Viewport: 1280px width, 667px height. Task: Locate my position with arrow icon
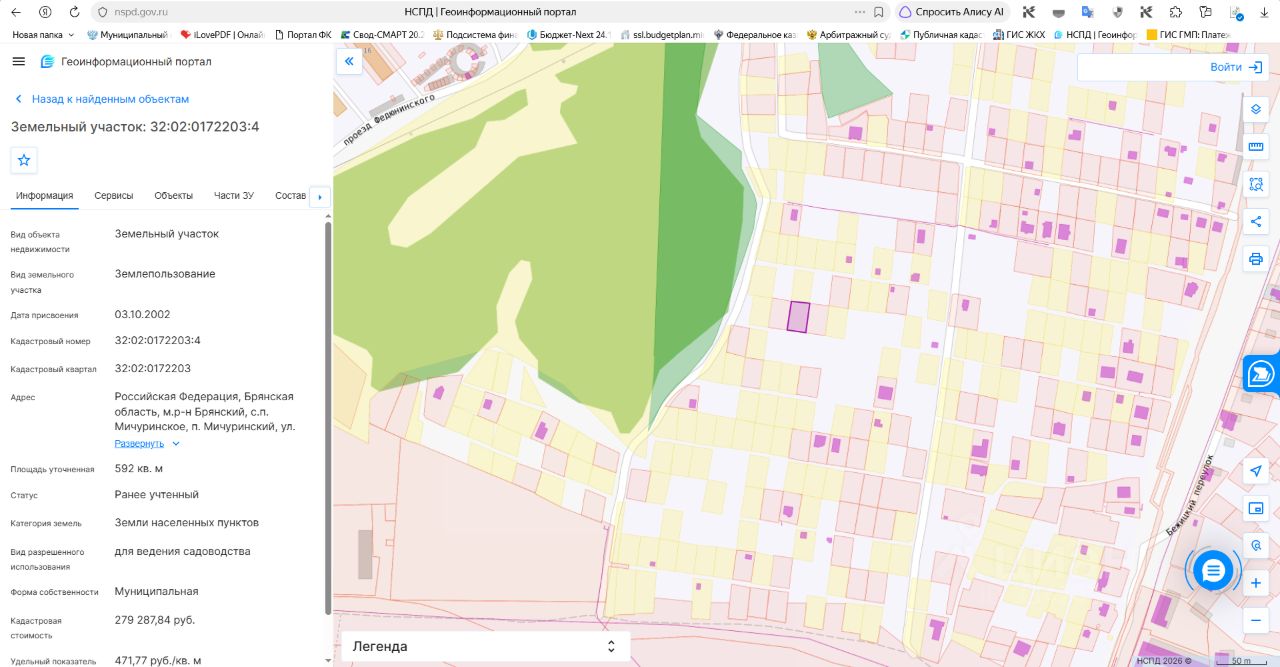tap(1256, 470)
